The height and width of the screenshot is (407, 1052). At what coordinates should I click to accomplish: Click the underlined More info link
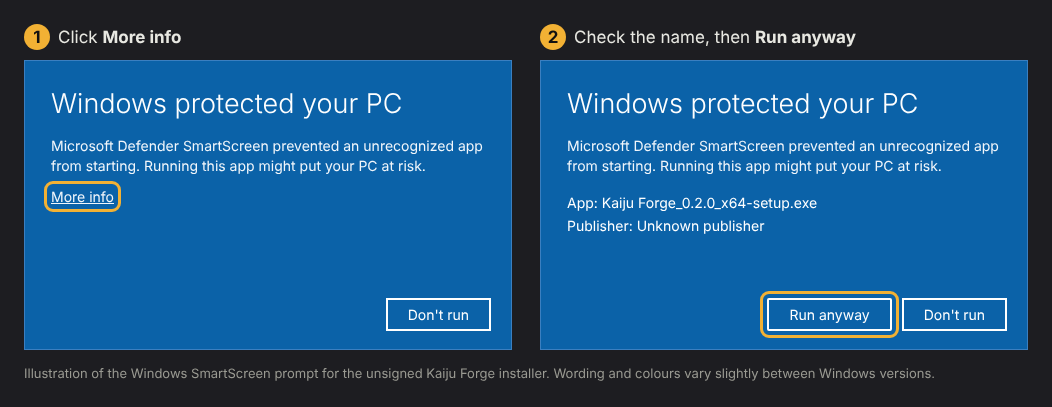click(83, 196)
